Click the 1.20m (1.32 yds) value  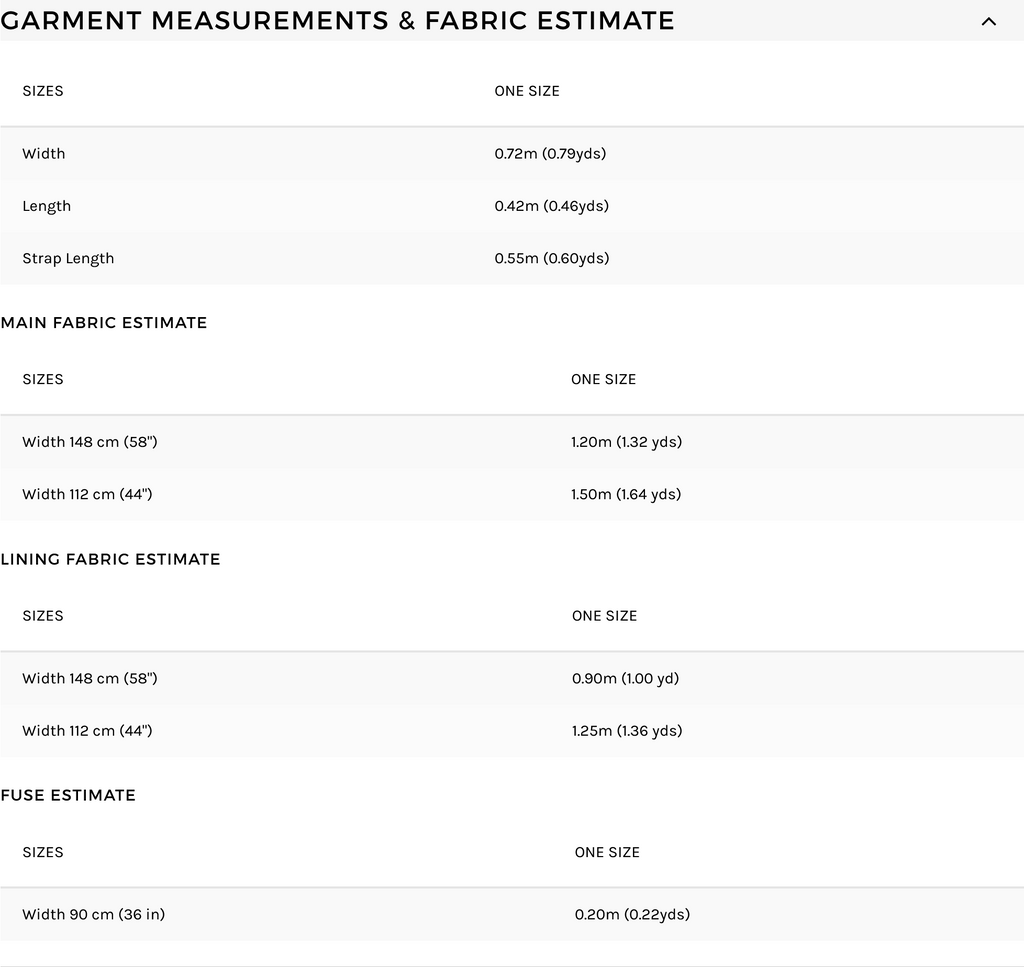click(x=626, y=442)
